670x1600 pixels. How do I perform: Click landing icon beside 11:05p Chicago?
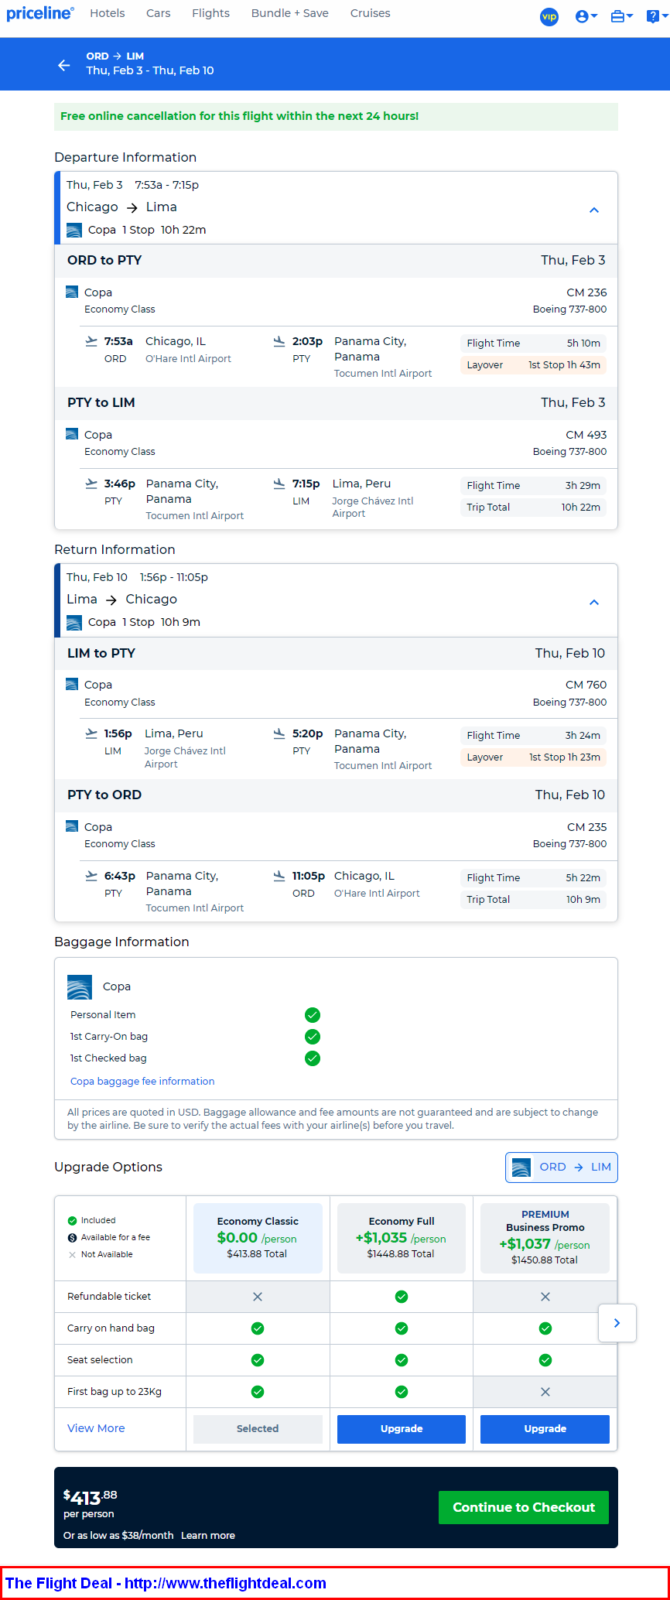279,875
